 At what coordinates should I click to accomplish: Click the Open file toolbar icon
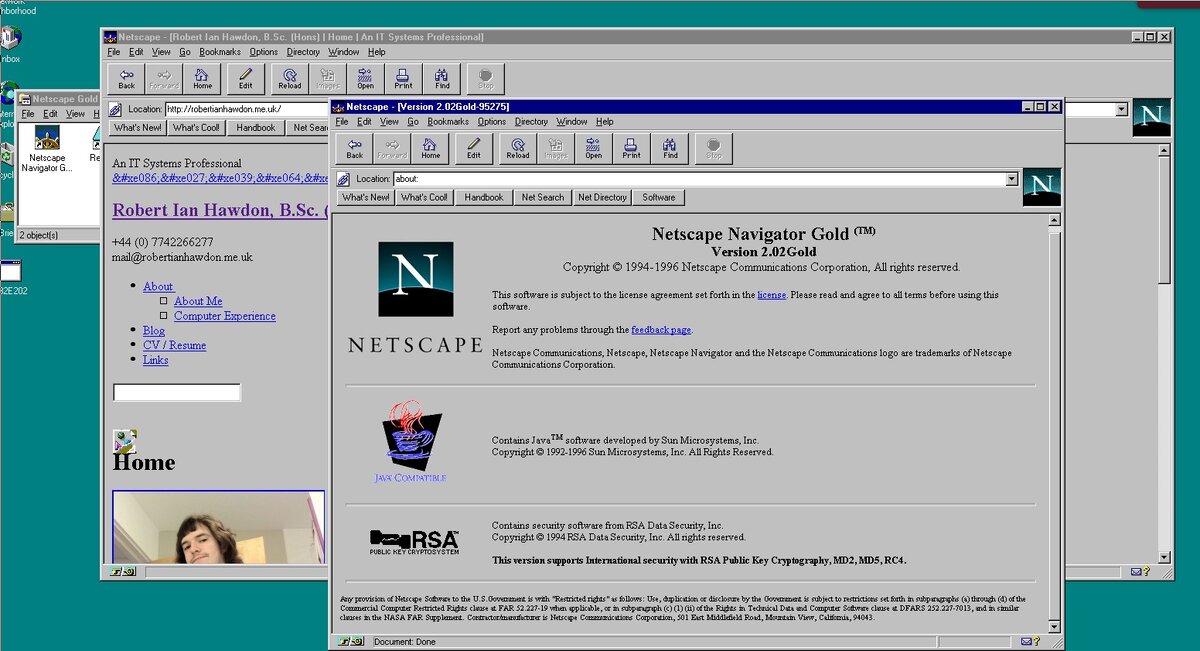[x=594, y=148]
